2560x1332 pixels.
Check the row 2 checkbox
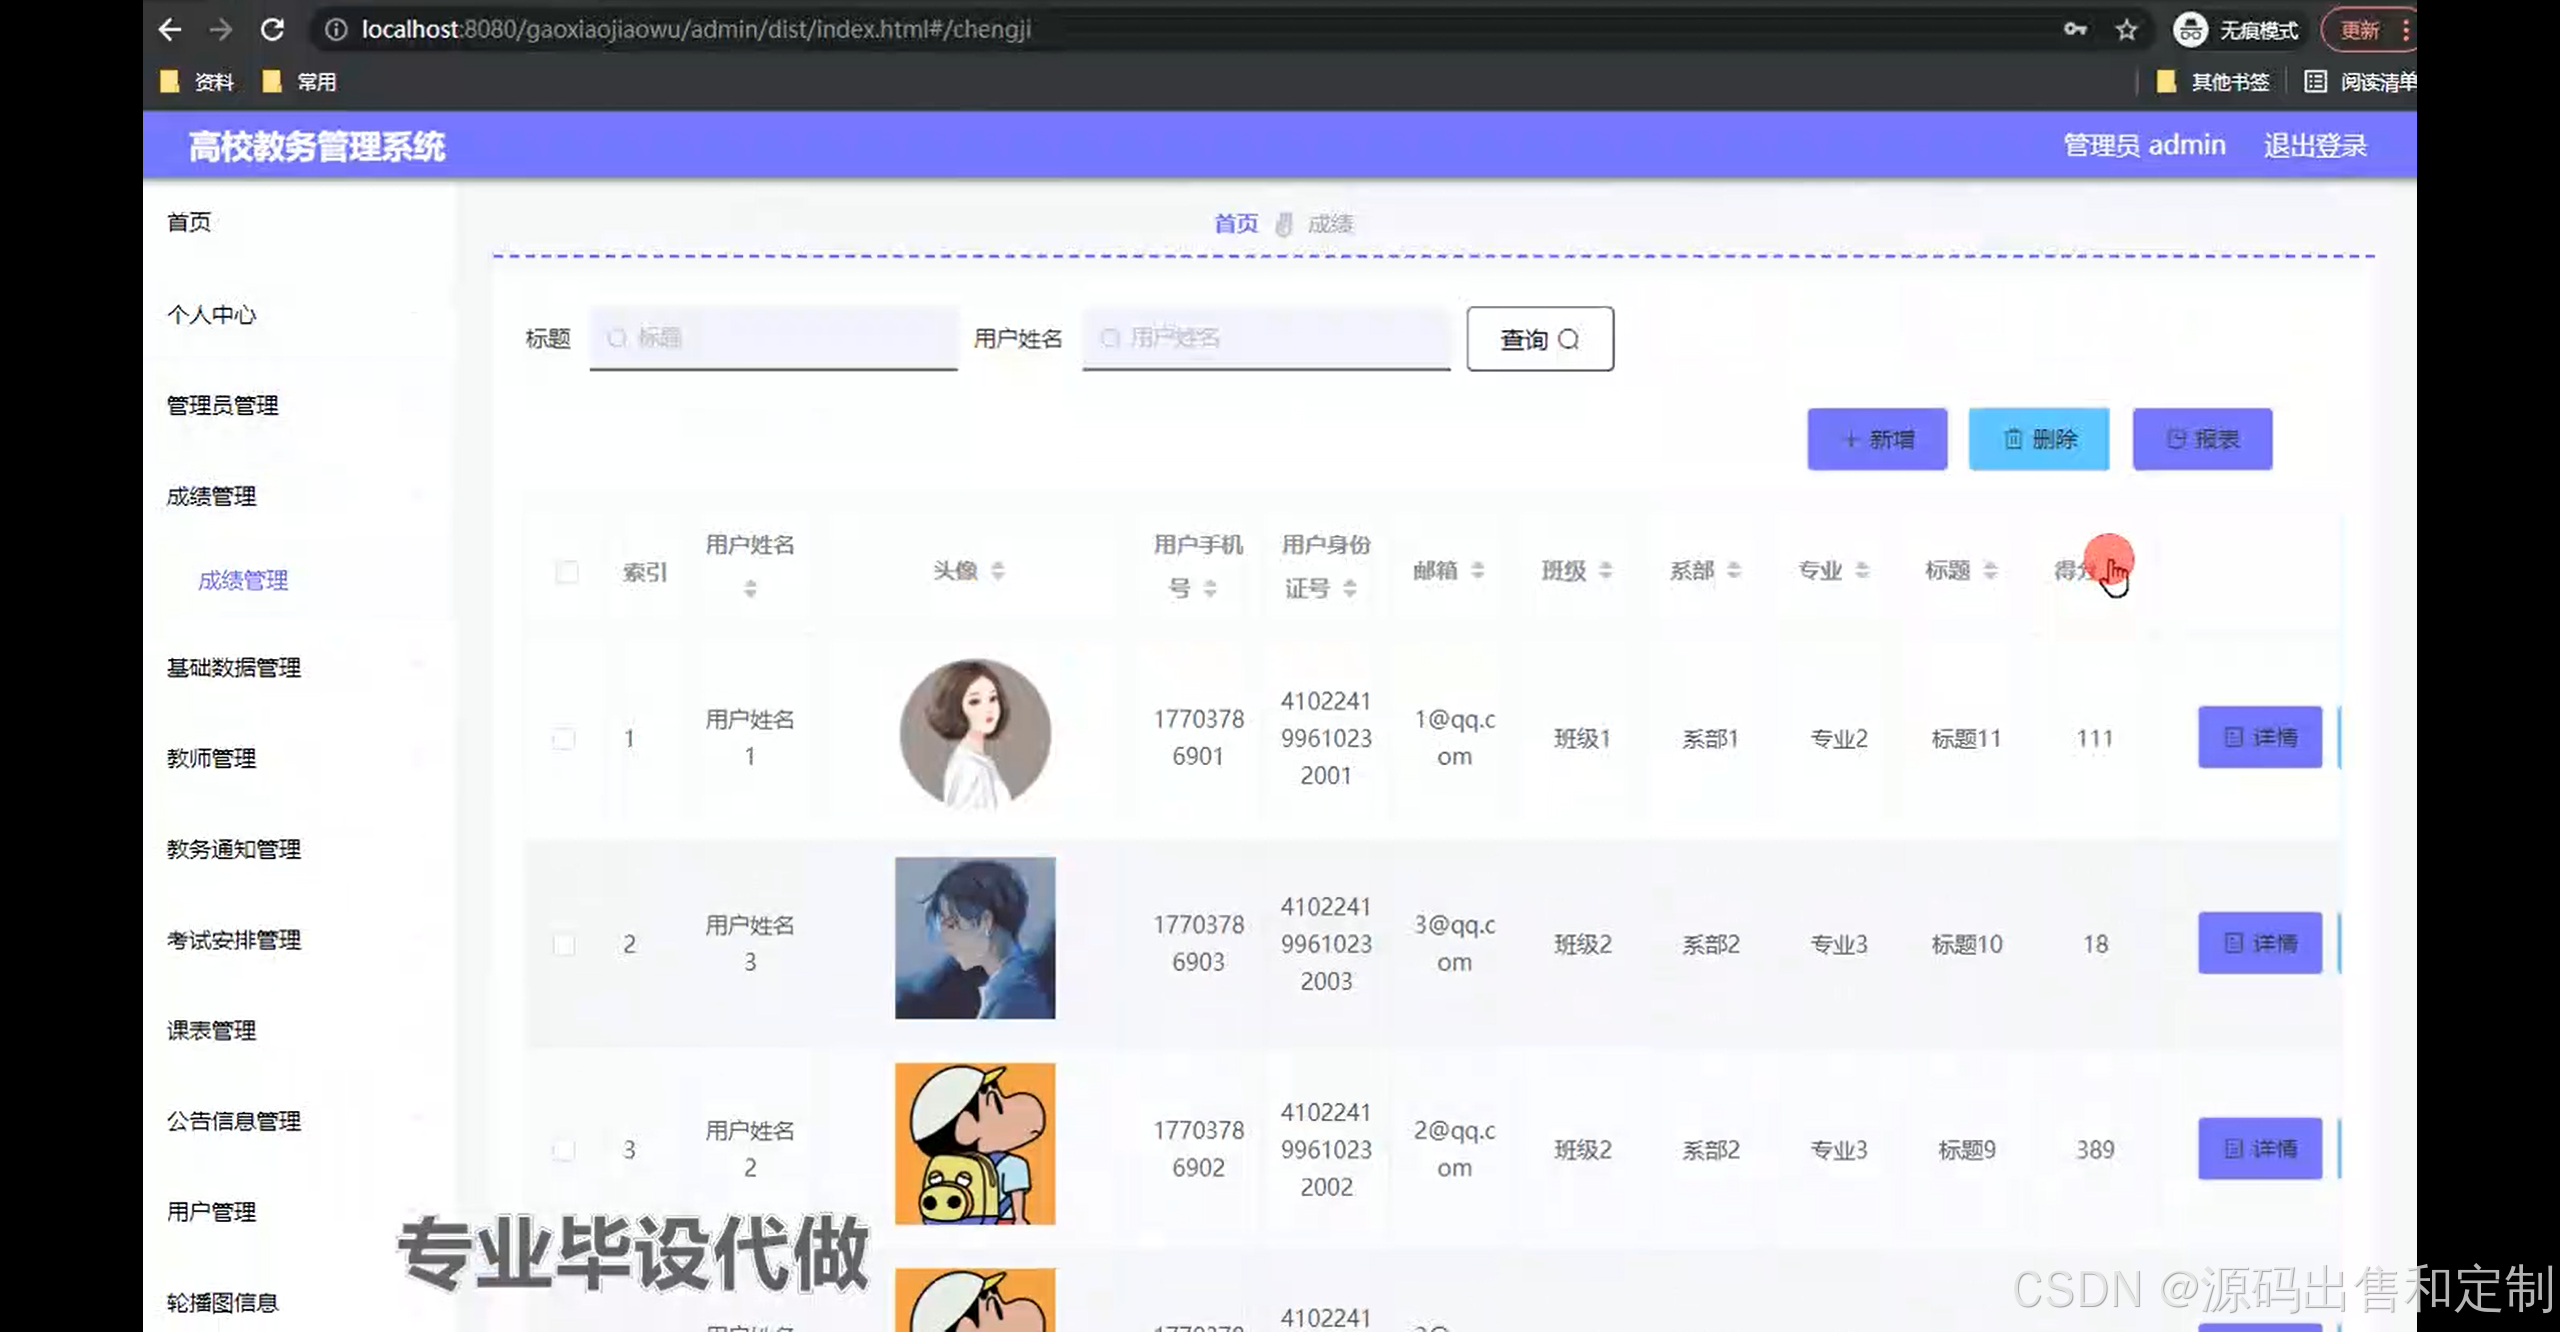tap(564, 944)
